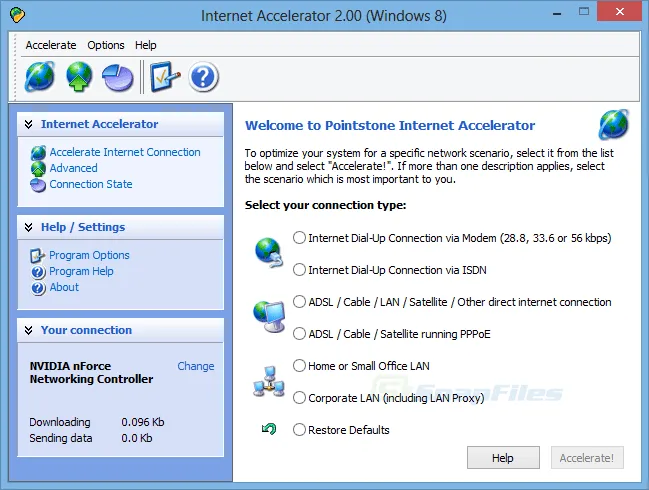The image size is (649, 490).
Task: Open the Accelerate menu
Action: point(51,45)
